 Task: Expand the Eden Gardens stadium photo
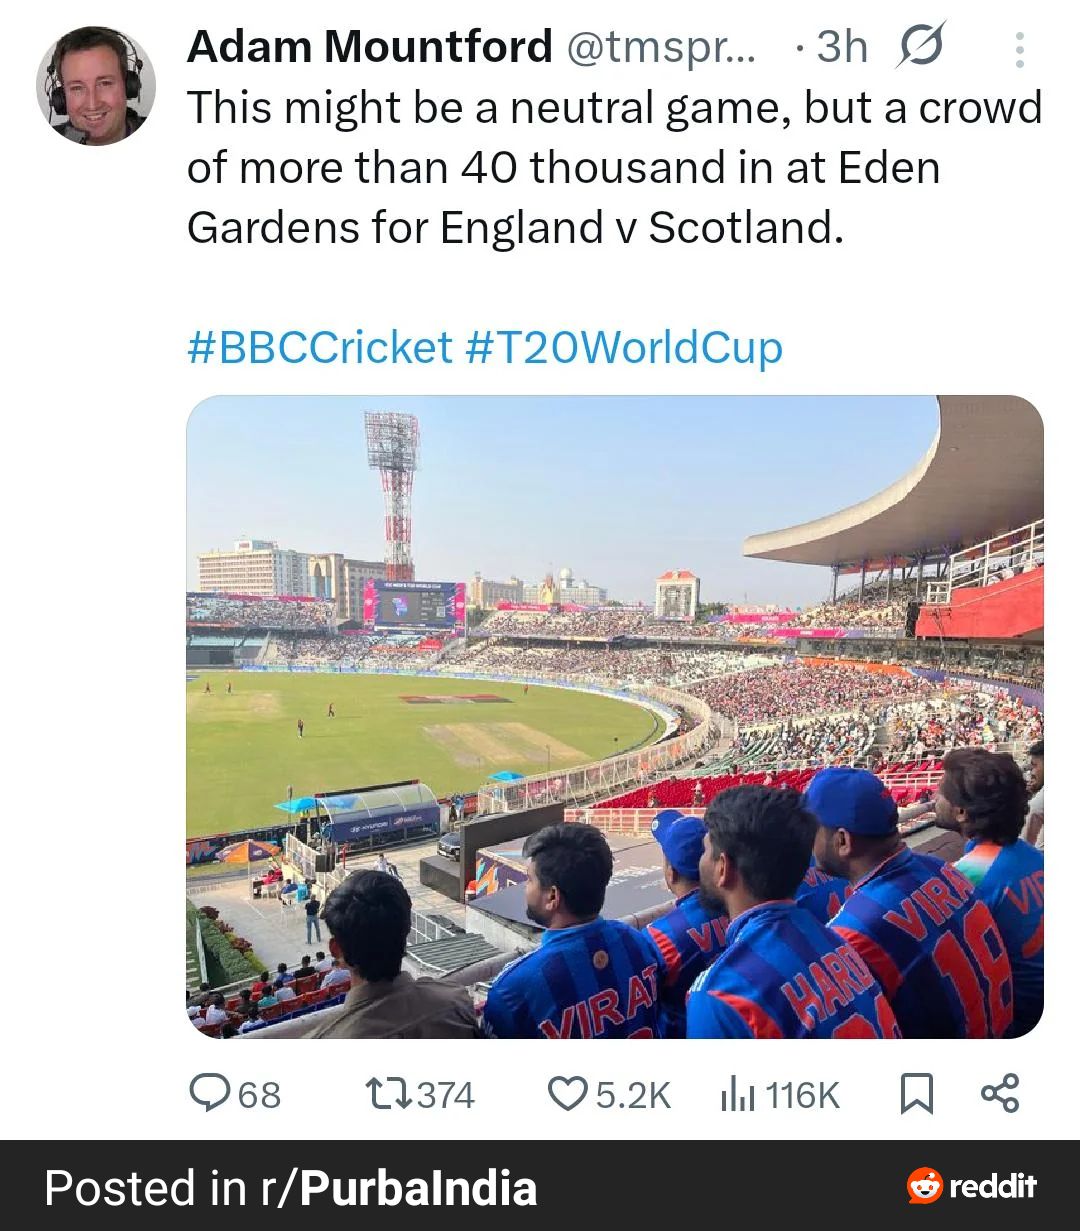614,716
